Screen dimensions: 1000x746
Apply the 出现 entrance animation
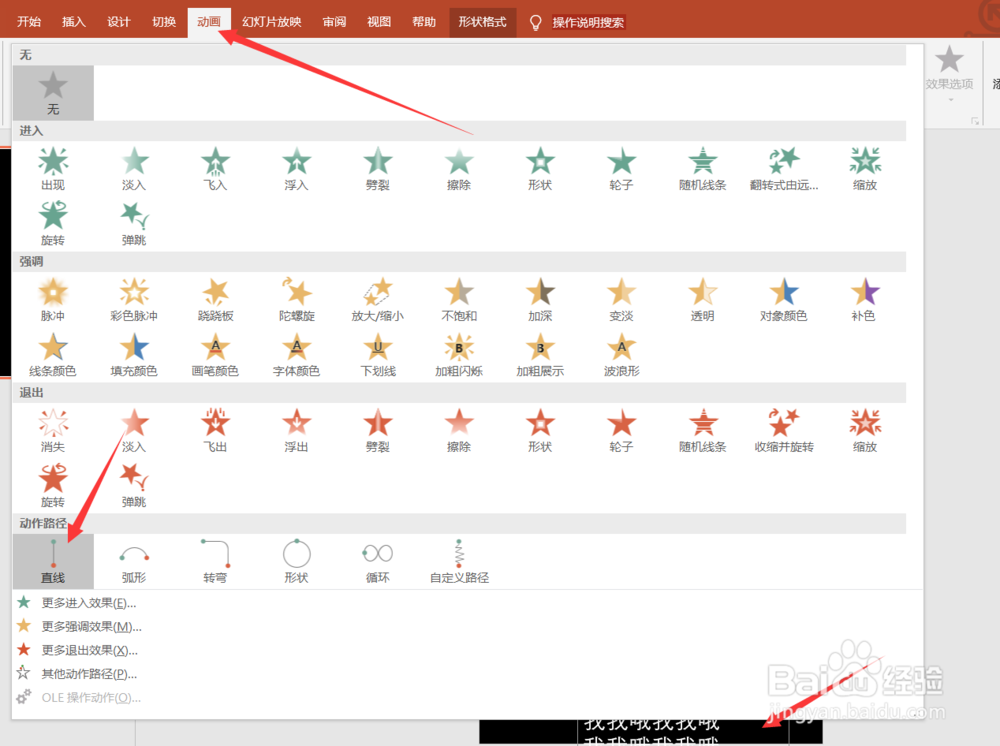point(53,168)
